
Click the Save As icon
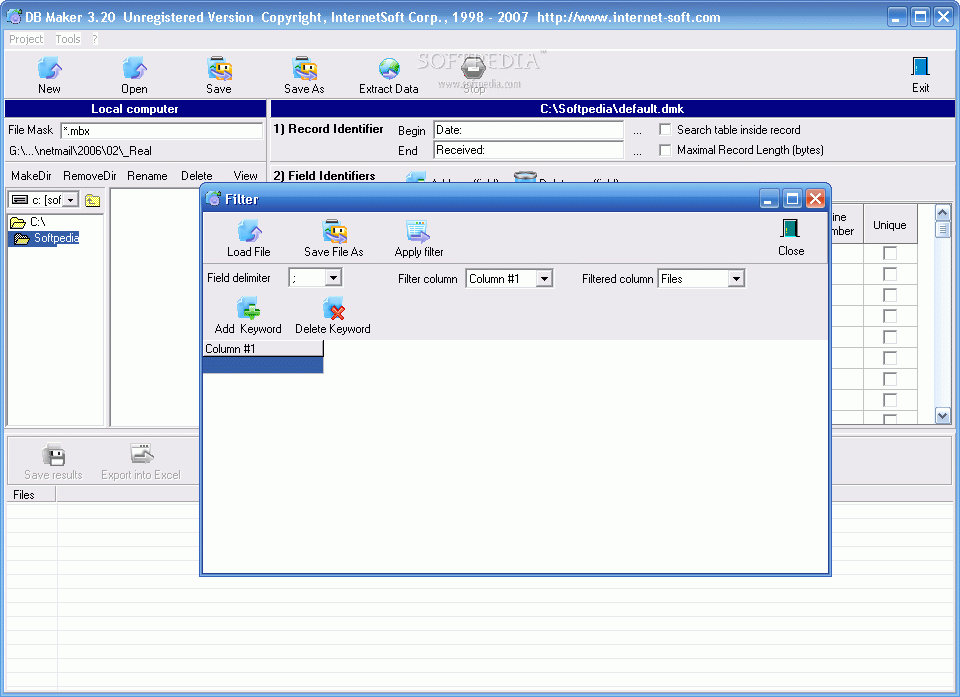304,69
